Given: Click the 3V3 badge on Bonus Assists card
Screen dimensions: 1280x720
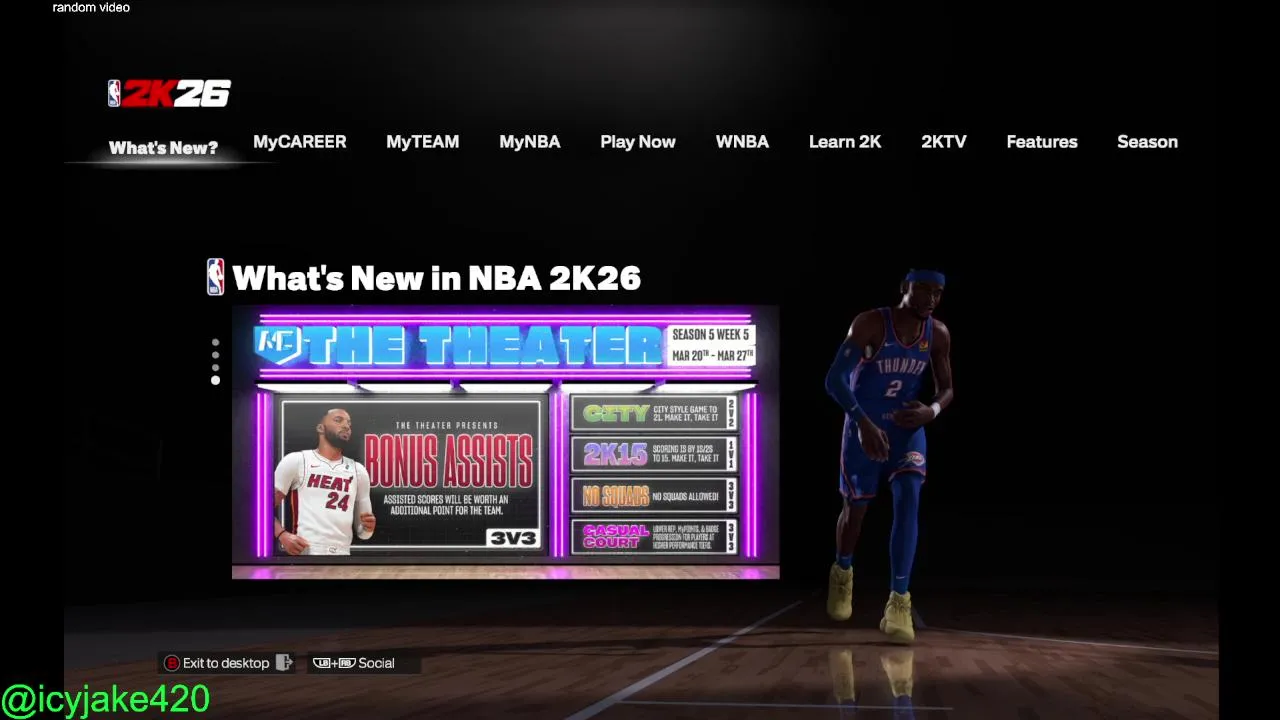Looking at the screenshot, I should coord(513,538).
